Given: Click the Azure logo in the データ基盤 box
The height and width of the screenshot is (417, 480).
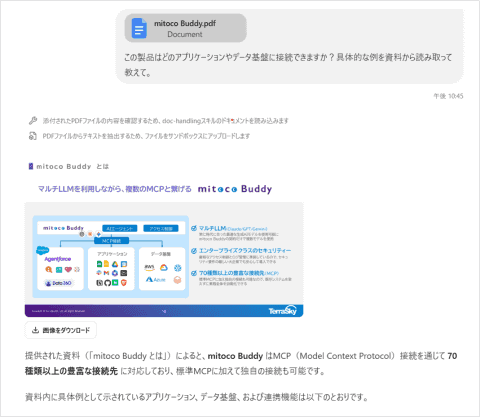Looking at the screenshot, I should tap(155, 279).
